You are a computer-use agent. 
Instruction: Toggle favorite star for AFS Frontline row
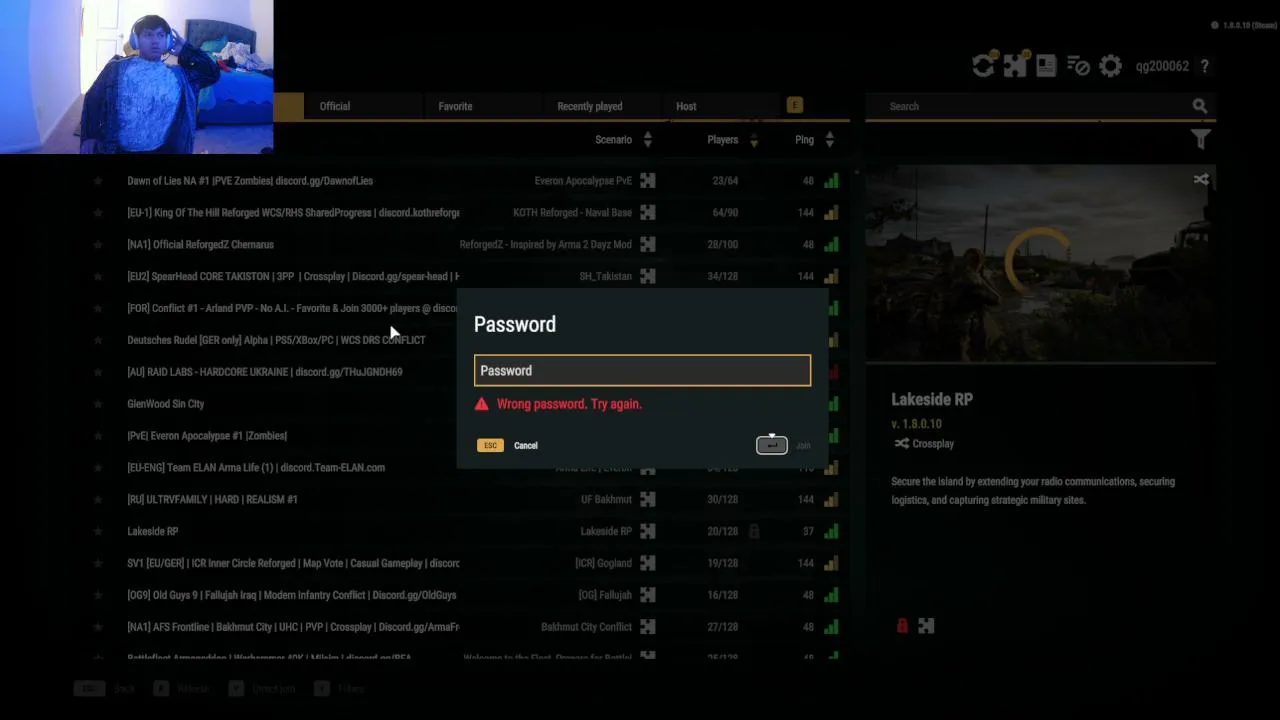[98, 627]
